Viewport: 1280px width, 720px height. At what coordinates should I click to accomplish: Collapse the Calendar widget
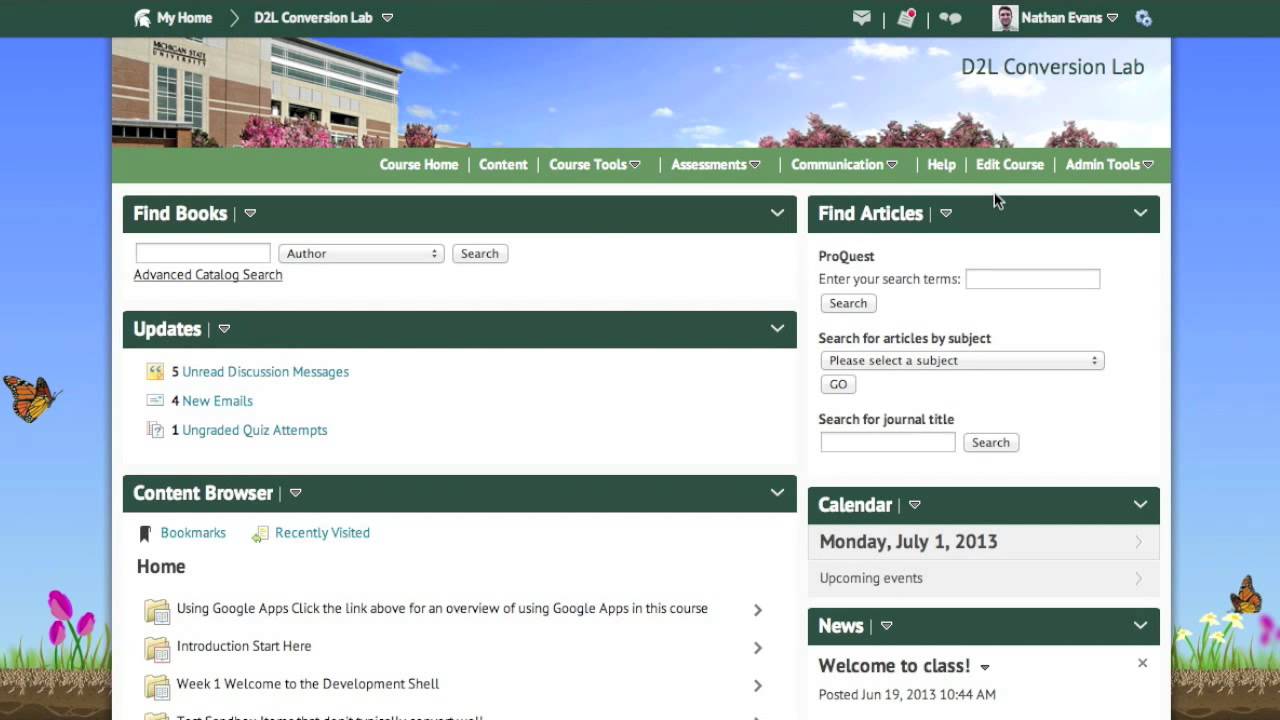(1140, 505)
